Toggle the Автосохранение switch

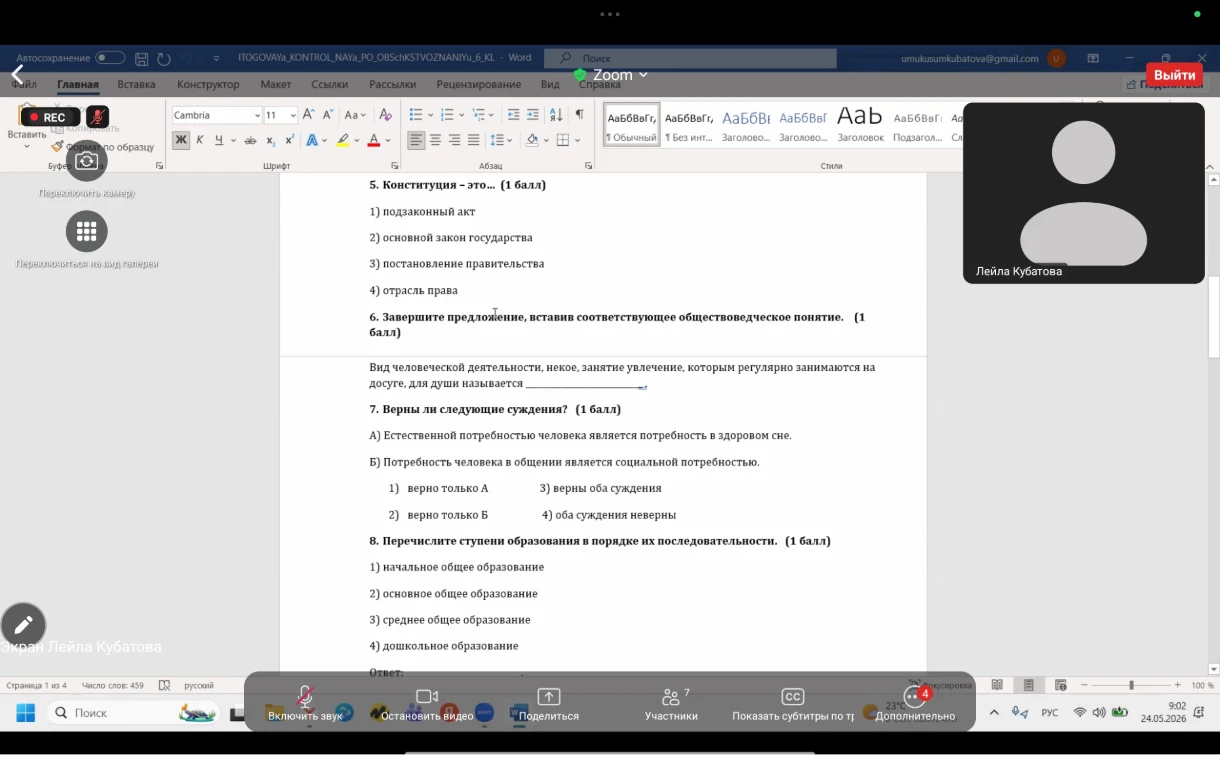pyautogui.click(x=110, y=58)
